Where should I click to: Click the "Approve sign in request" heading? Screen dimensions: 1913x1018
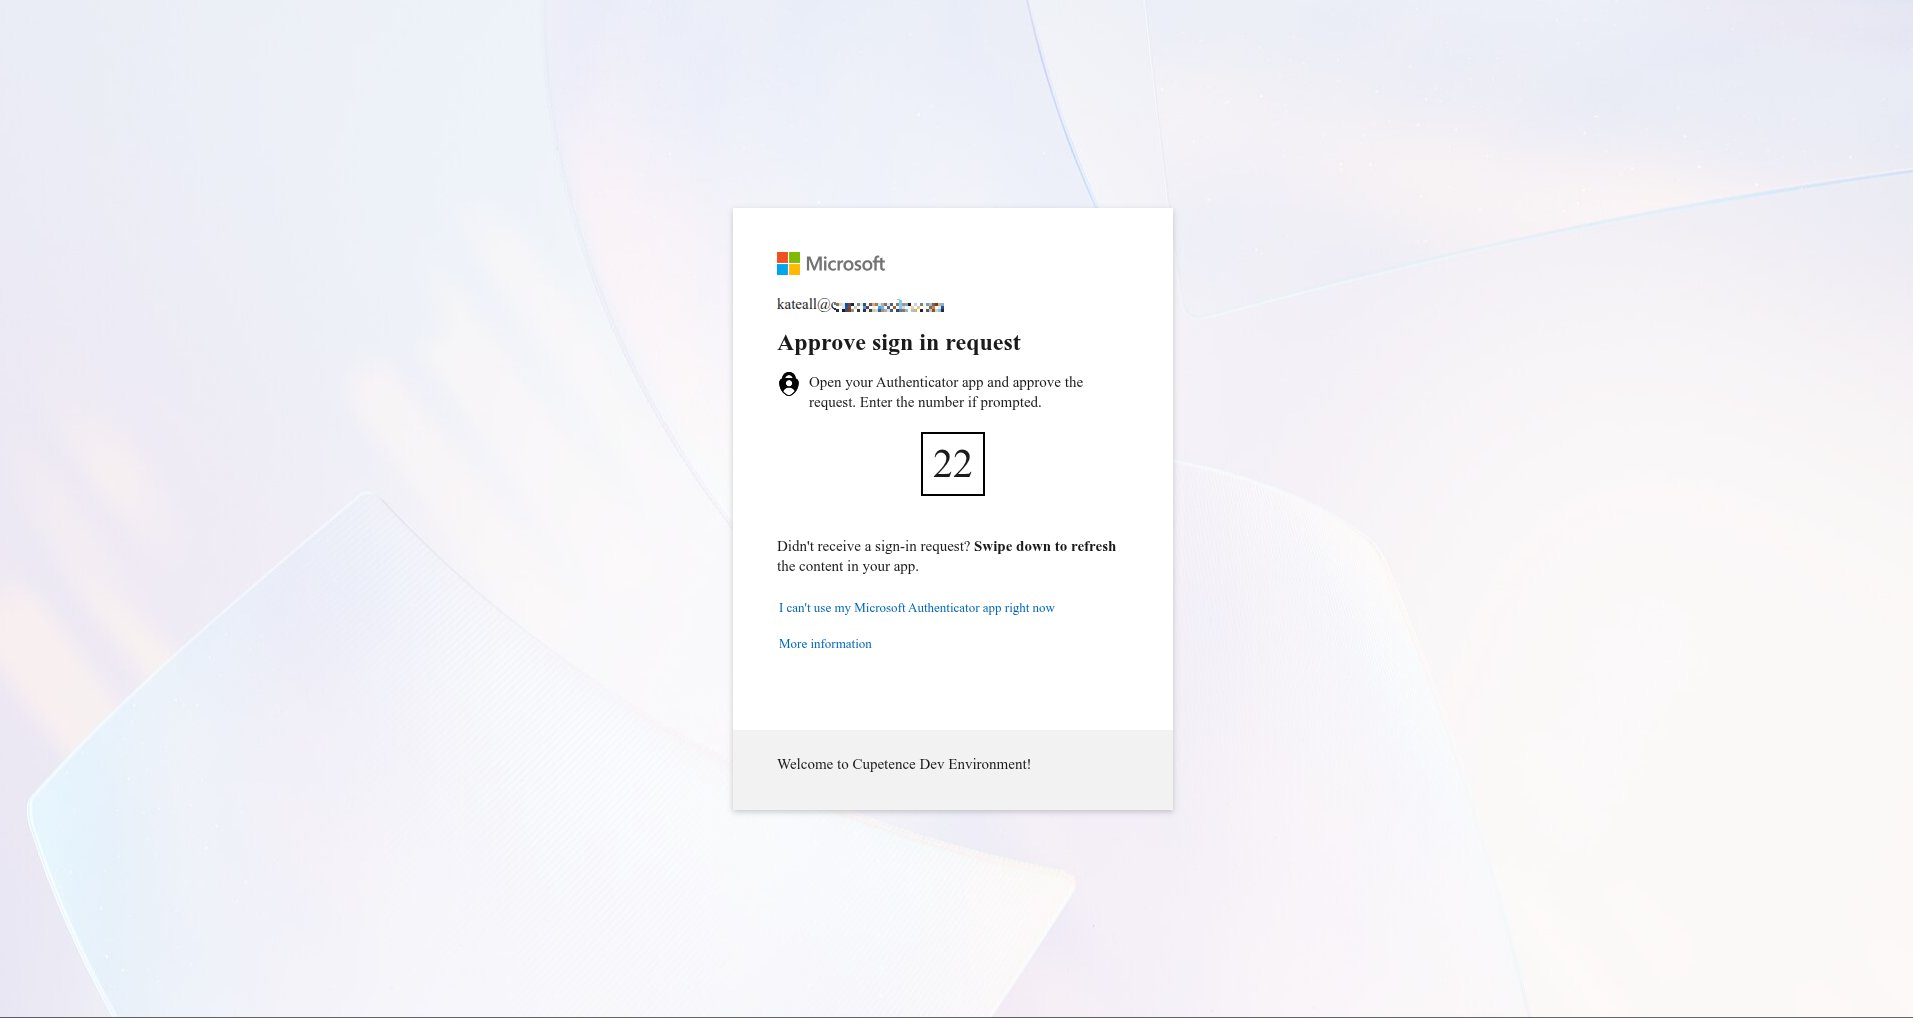click(899, 343)
